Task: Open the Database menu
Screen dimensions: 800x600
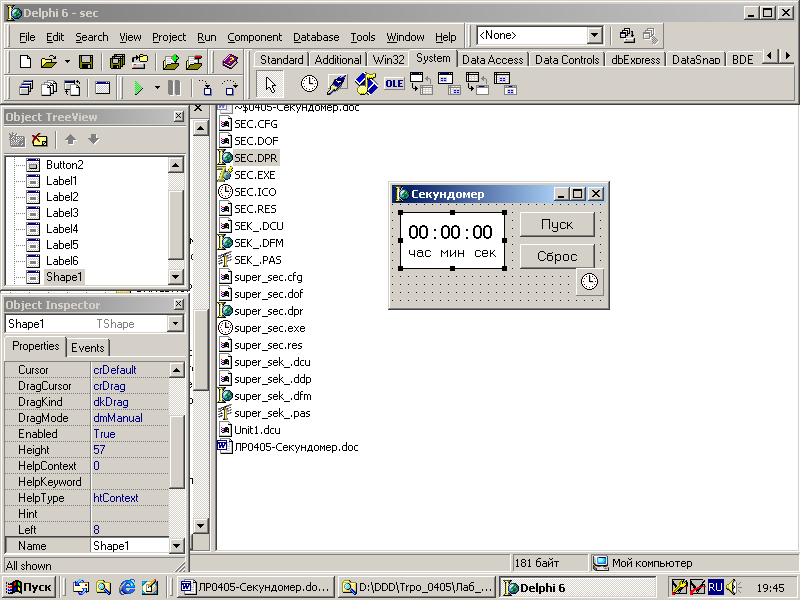Action: (x=316, y=37)
